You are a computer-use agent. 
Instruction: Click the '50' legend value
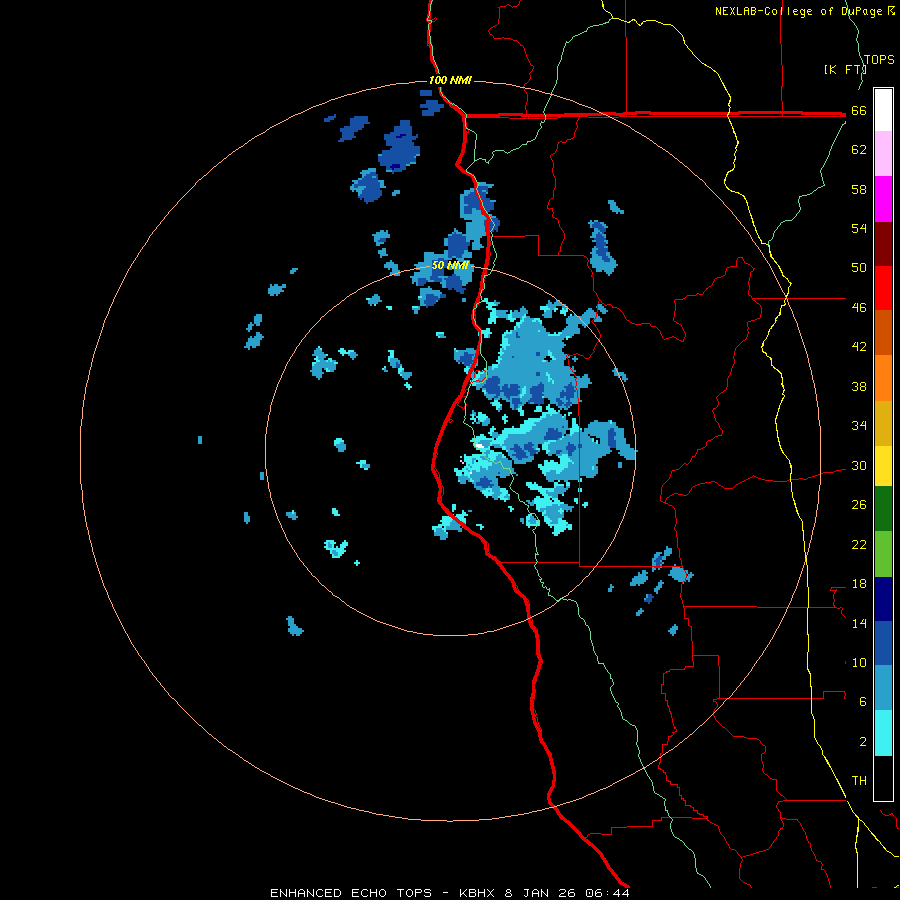(859, 268)
